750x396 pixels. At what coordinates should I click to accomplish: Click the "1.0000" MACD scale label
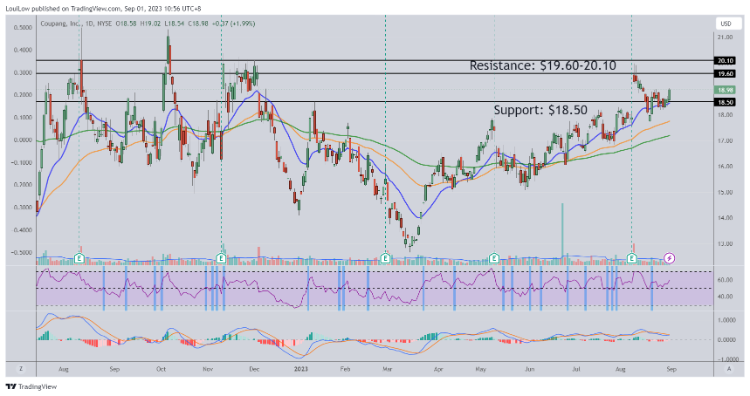coord(726,320)
